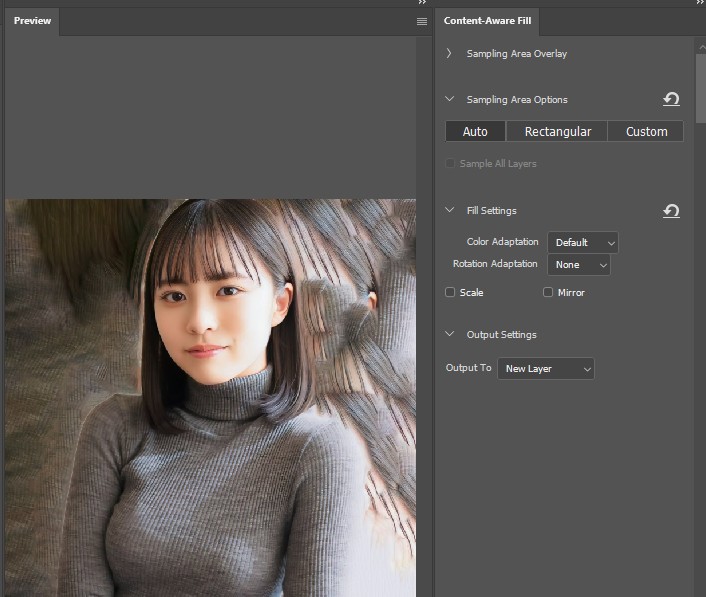Enable the Mirror checkbox
Image resolution: width=706 pixels, height=597 pixels.
pos(548,292)
